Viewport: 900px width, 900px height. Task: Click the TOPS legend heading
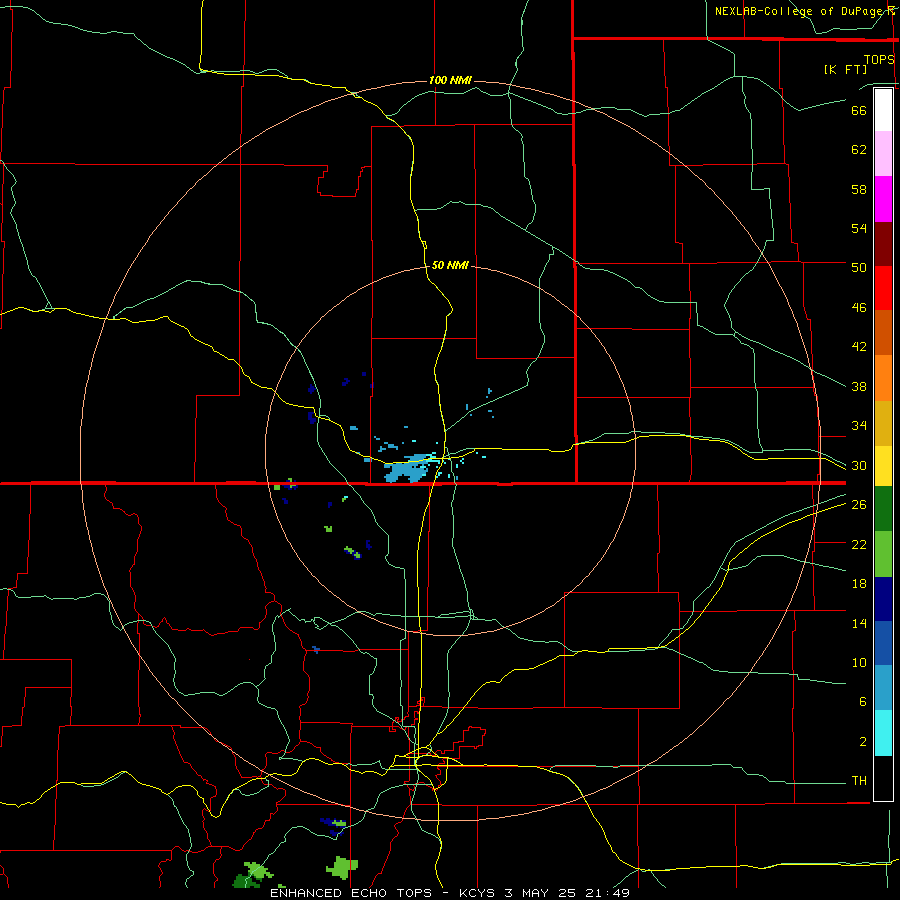click(879, 59)
